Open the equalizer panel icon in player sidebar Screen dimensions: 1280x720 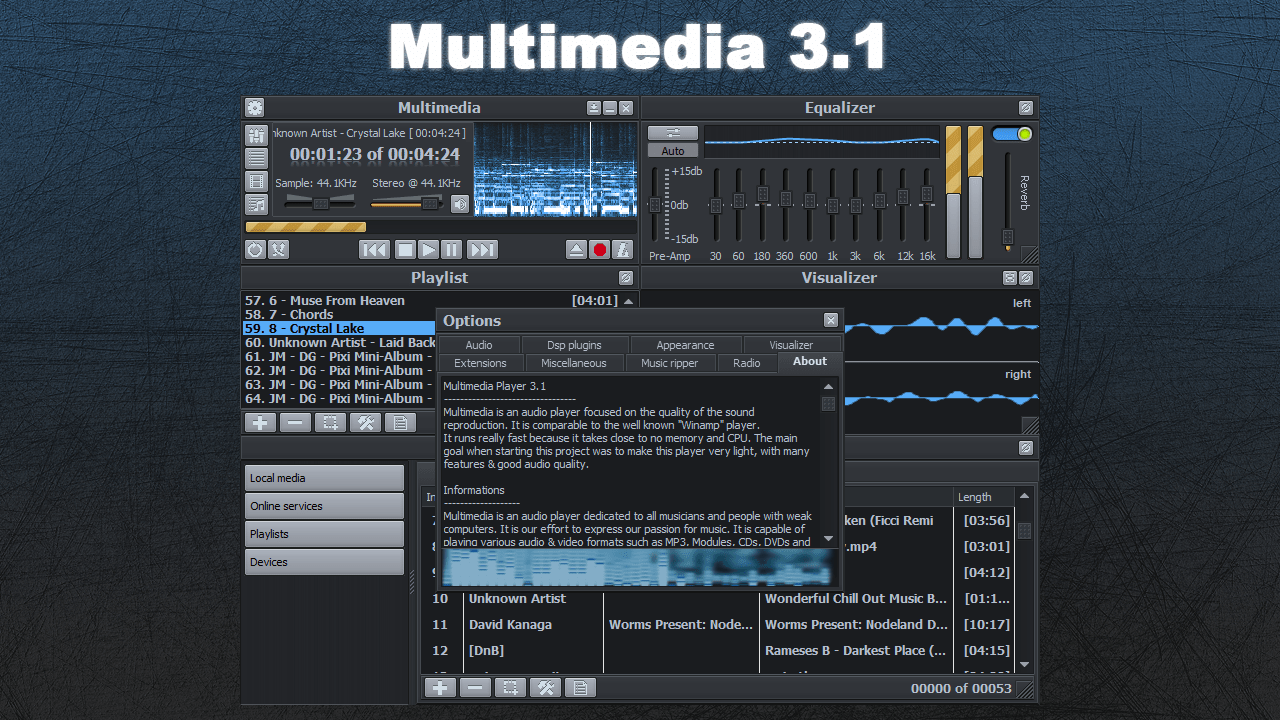257,135
